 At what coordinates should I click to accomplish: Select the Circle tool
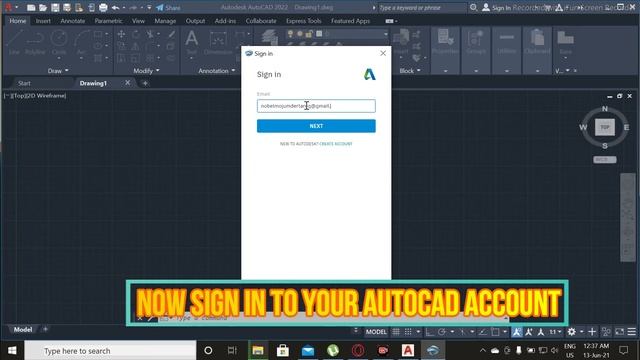pyautogui.click(x=59, y=42)
